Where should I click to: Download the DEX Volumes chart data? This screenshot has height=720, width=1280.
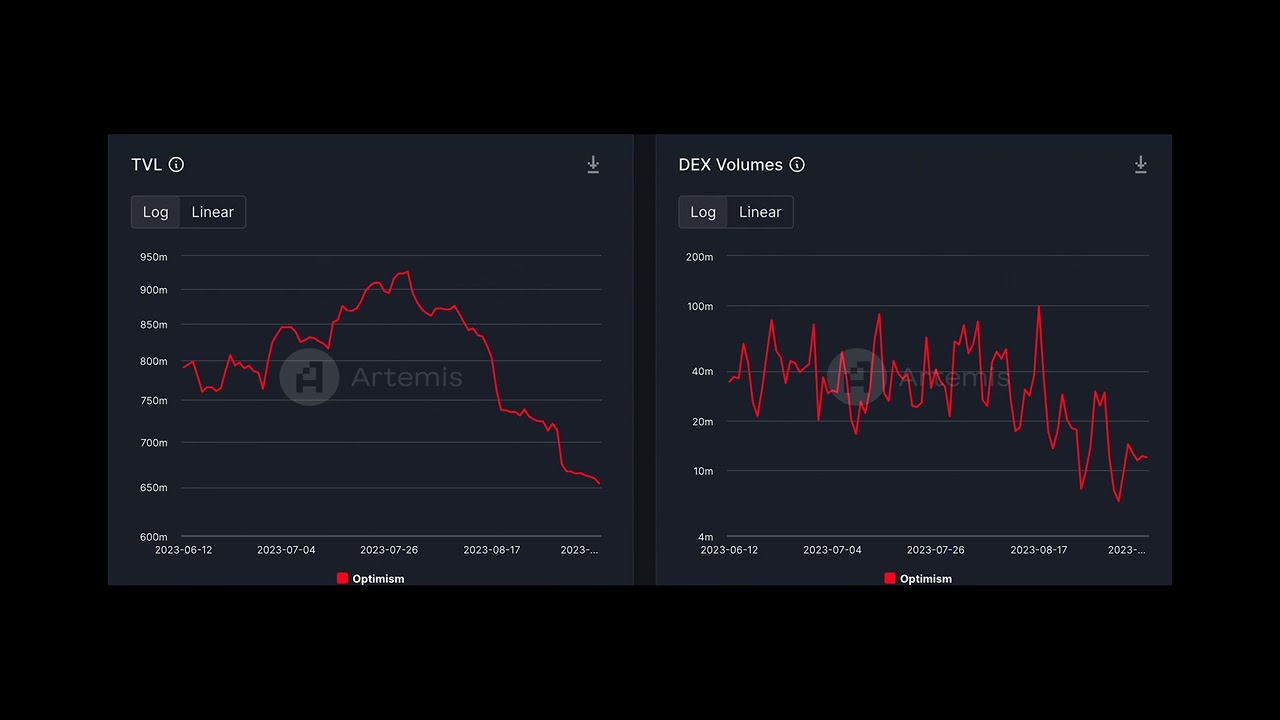click(x=1140, y=165)
